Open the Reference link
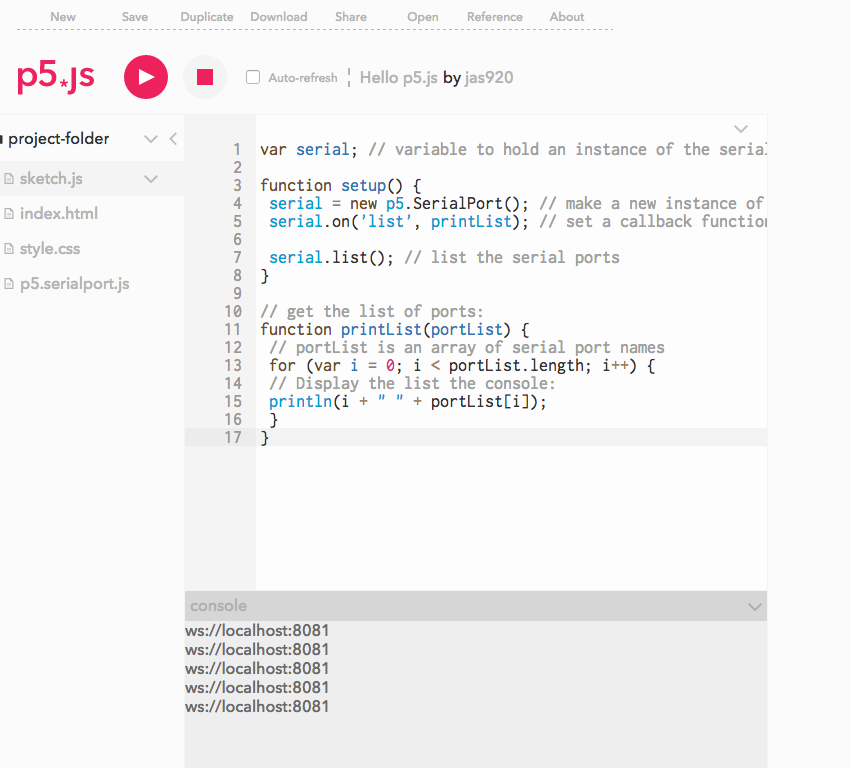 495,17
